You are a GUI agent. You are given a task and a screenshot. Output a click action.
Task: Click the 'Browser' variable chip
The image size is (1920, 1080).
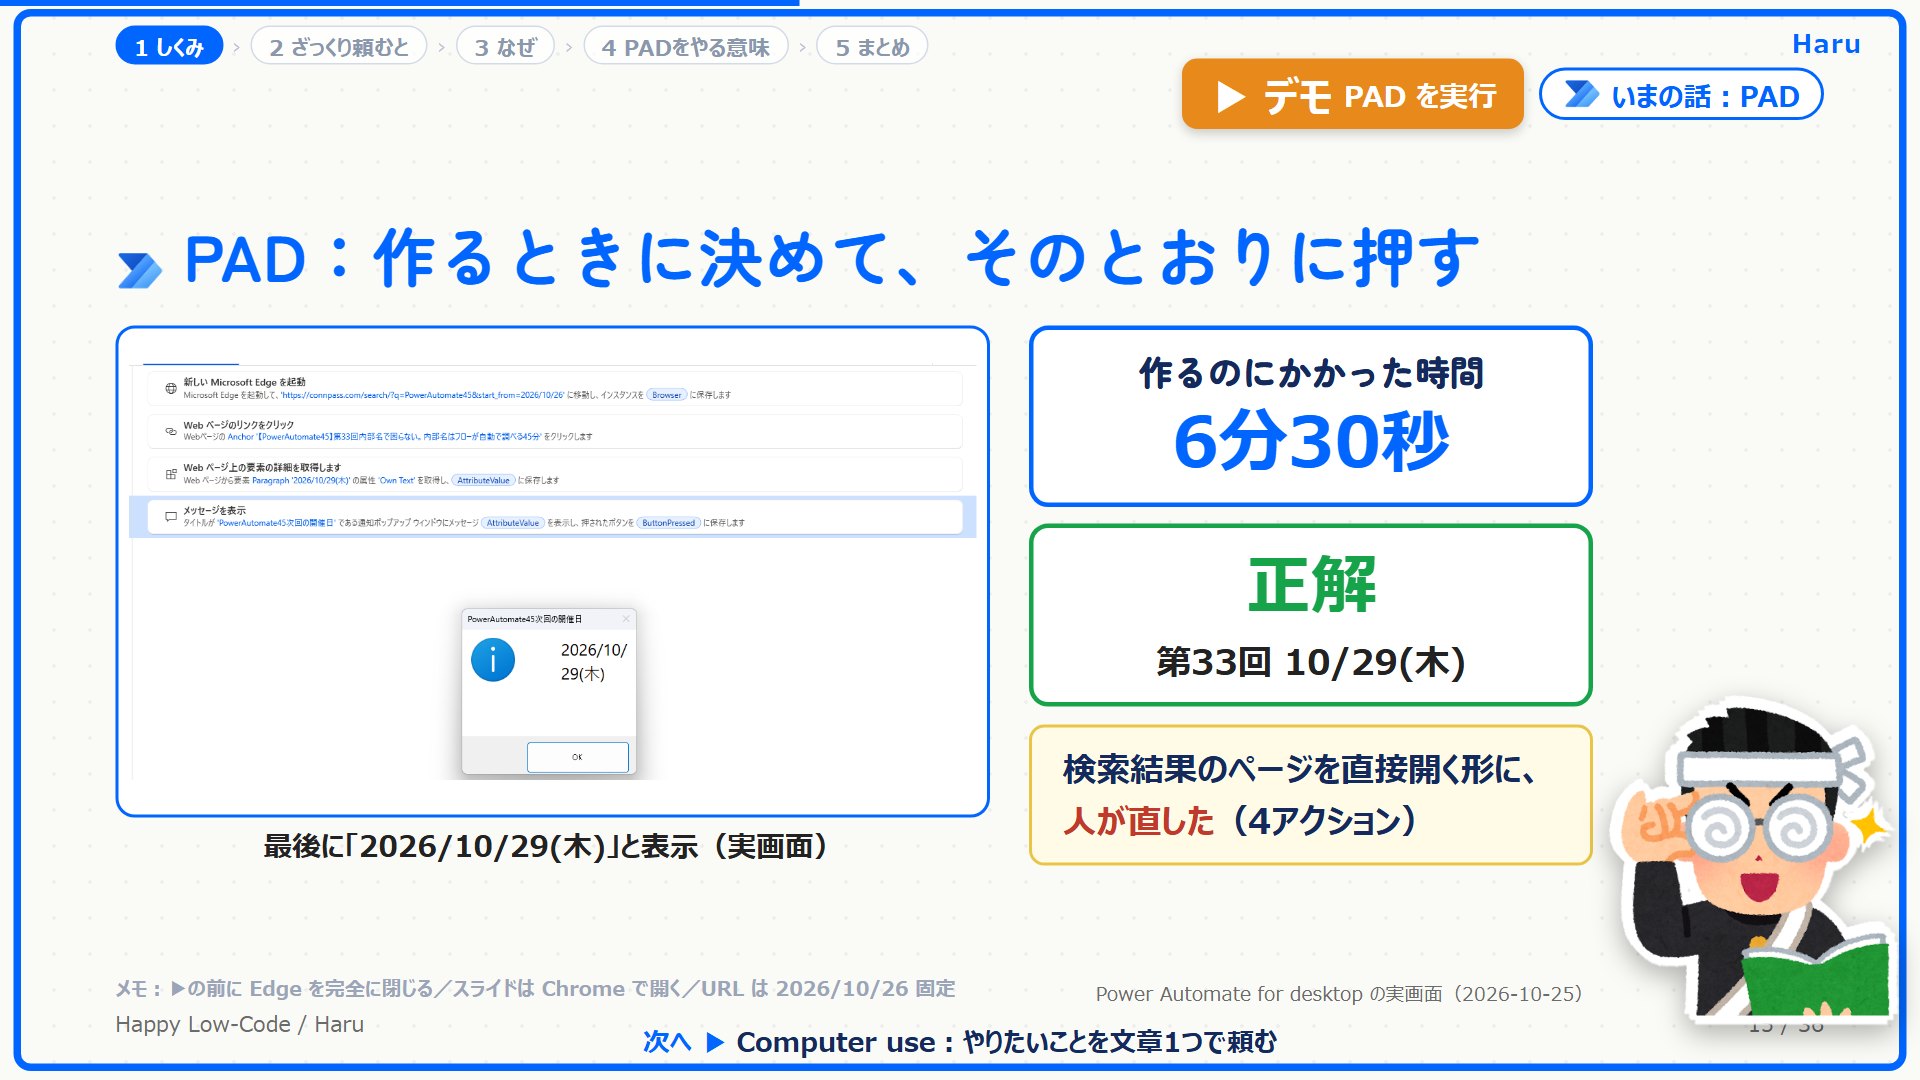point(666,395)
